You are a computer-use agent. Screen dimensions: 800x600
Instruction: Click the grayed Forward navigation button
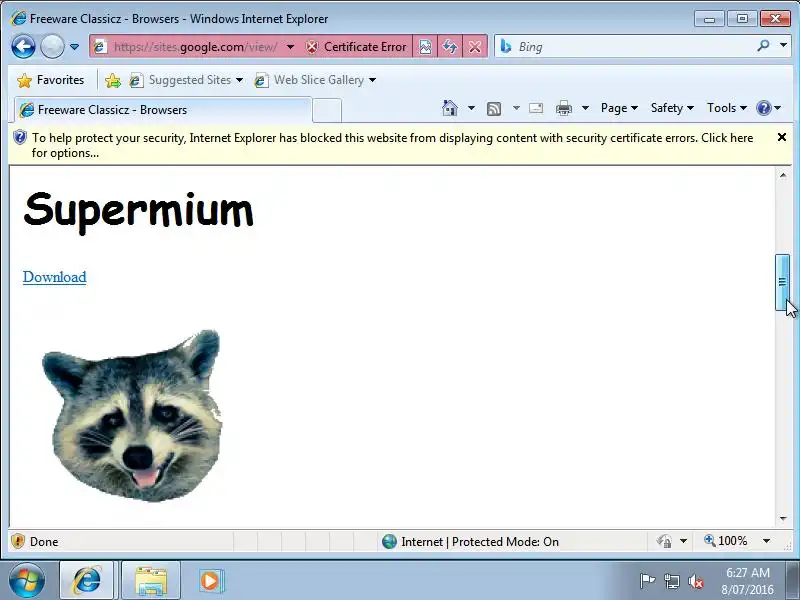click(x=52, y=47)
